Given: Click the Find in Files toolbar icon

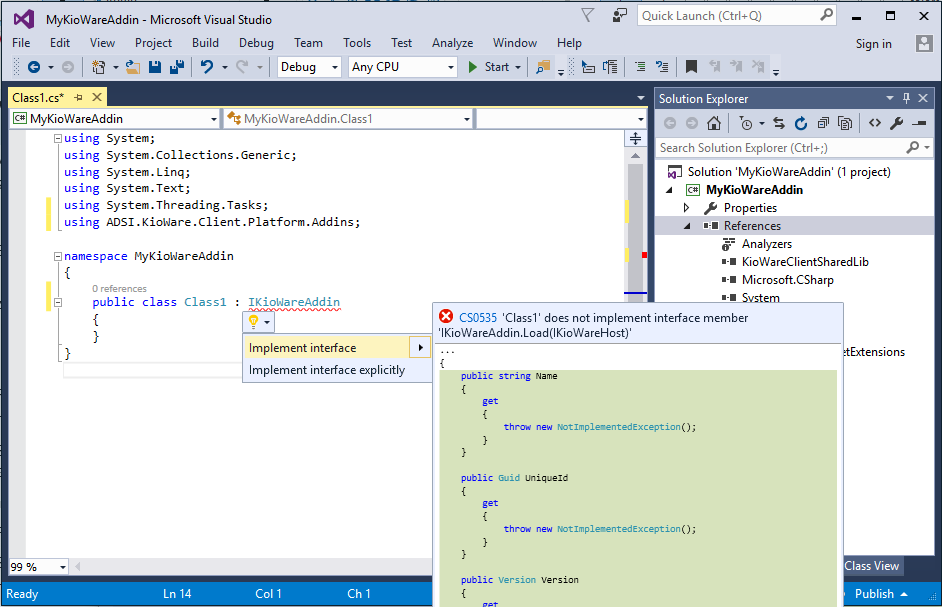Looking at the screenshot, I should click(543, 67).
